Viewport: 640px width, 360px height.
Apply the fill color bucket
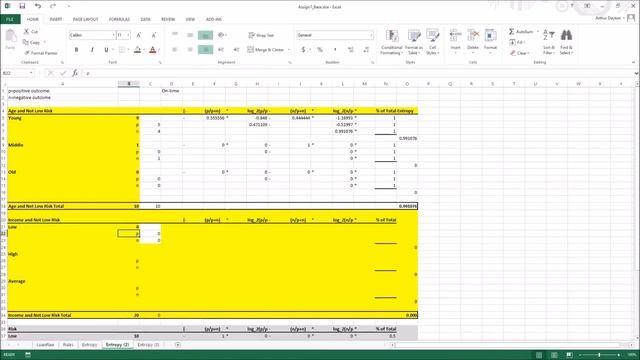click(x=138, y=50)
